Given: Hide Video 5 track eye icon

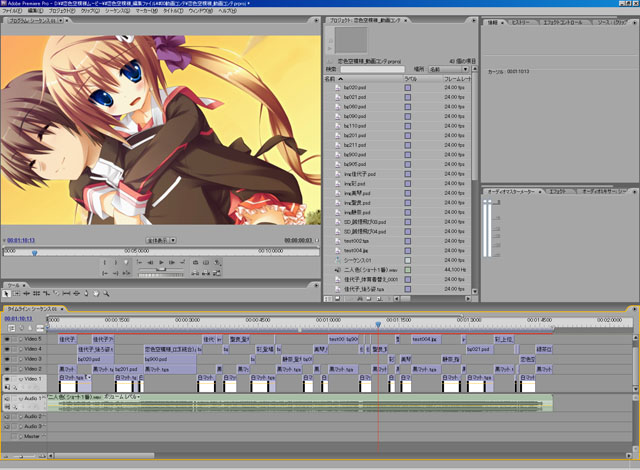Looking at the screenshot, I should pyautogui.click(x=7, y=339).
